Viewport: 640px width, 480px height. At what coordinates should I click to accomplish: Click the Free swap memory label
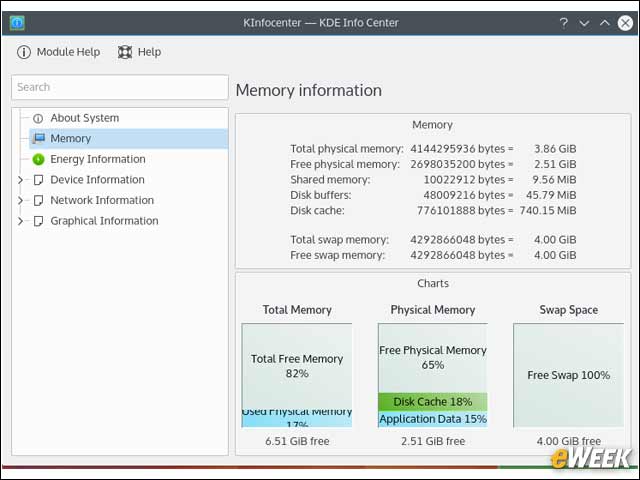point(338,255)
